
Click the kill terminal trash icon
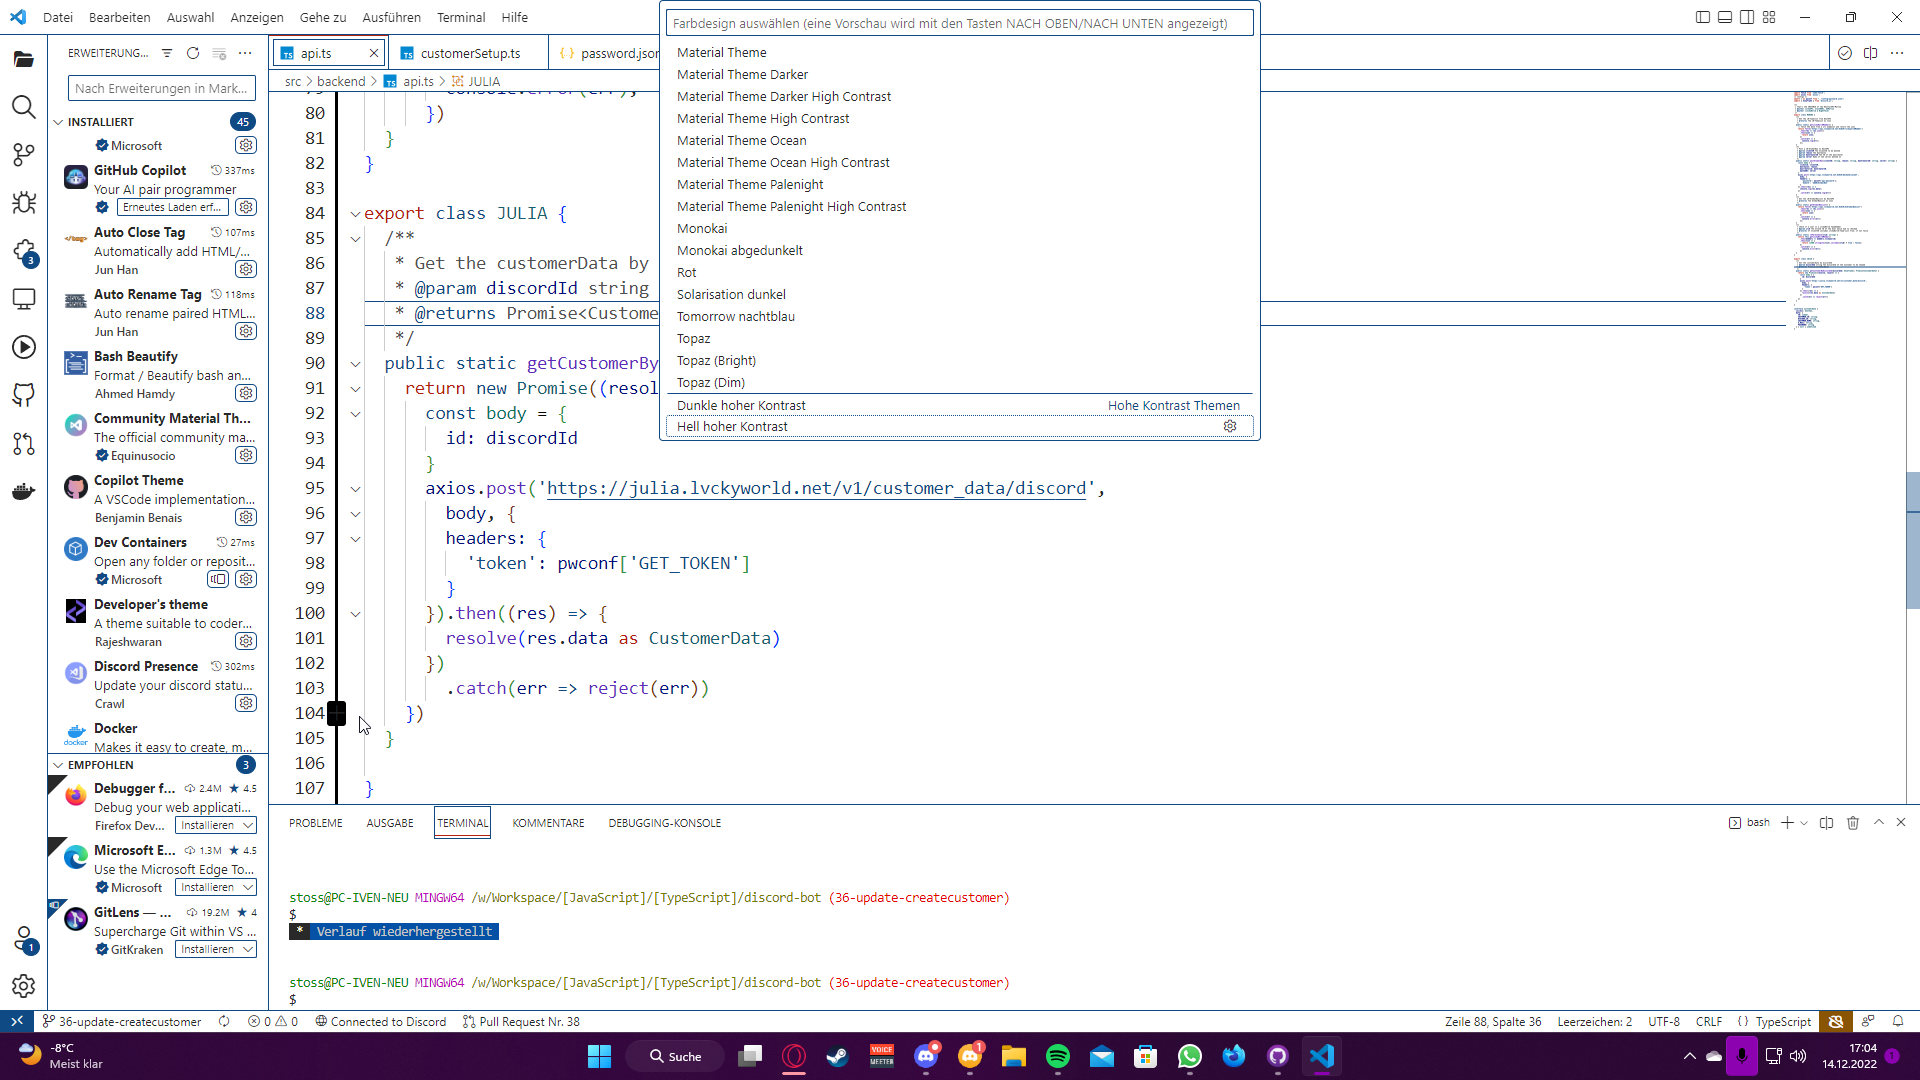(x=1853, y=823)
